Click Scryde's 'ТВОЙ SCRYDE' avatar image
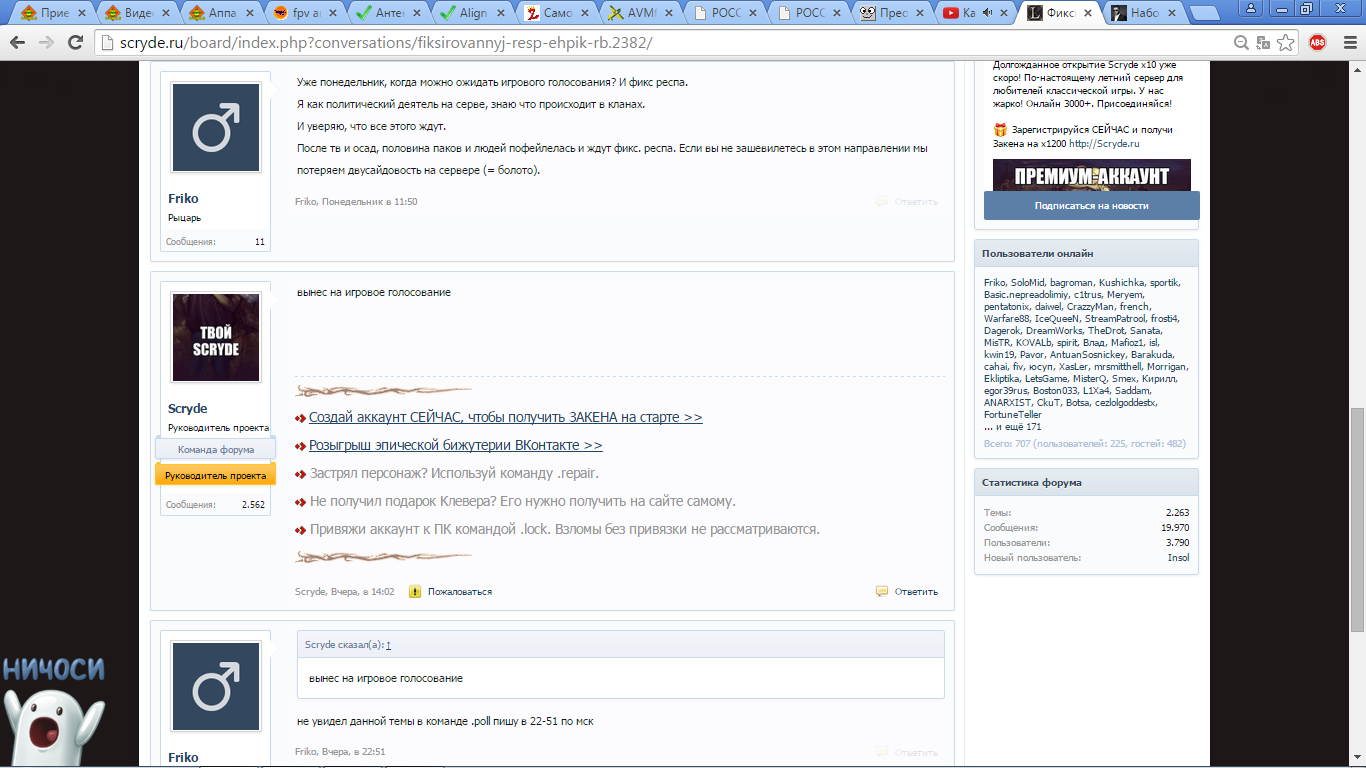The height and width of the screenshot is (768, 1366). 216,338
